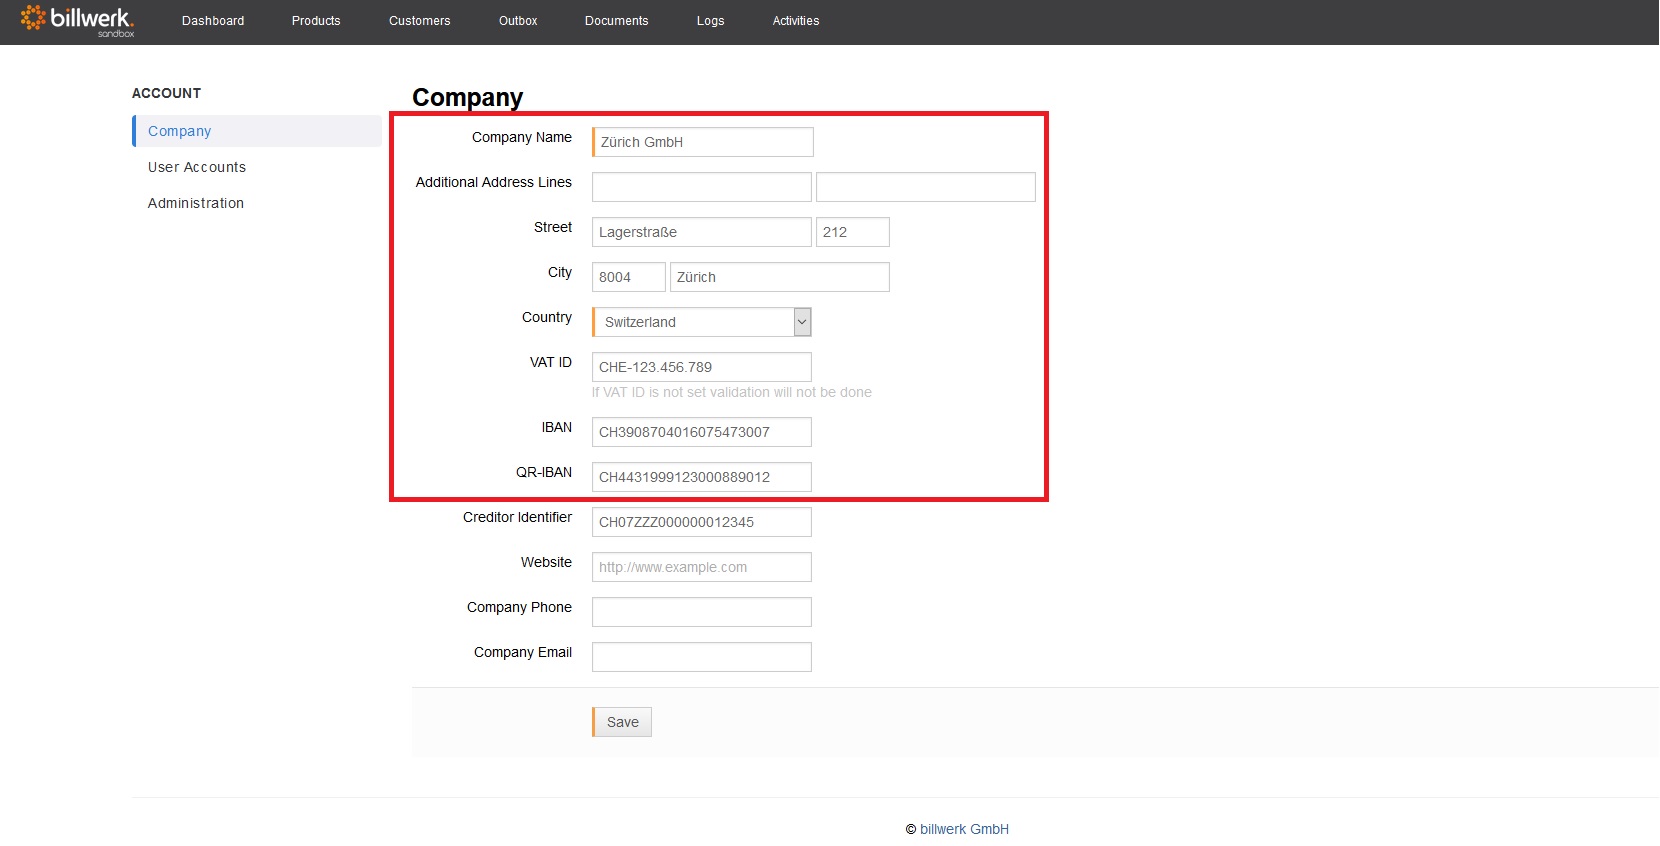This screenshot has width=1660, height=846.
Task: Click the Website input field
Action: [x=702, y=567]
